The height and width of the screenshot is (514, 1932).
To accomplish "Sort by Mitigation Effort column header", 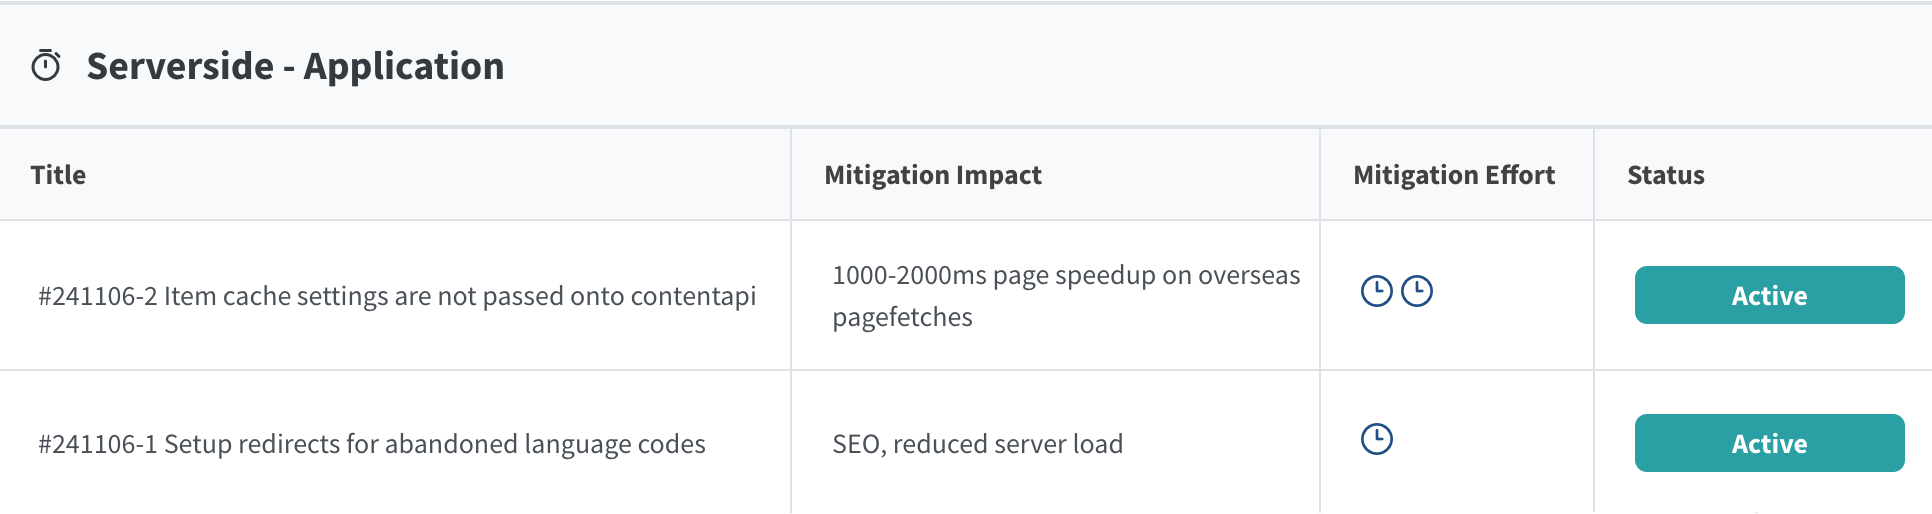I will 1454,175.
